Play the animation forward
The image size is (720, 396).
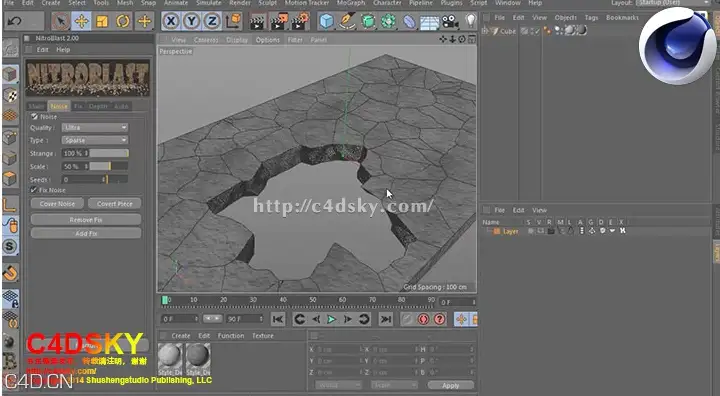pyautogui.click(x=331, y=319)
